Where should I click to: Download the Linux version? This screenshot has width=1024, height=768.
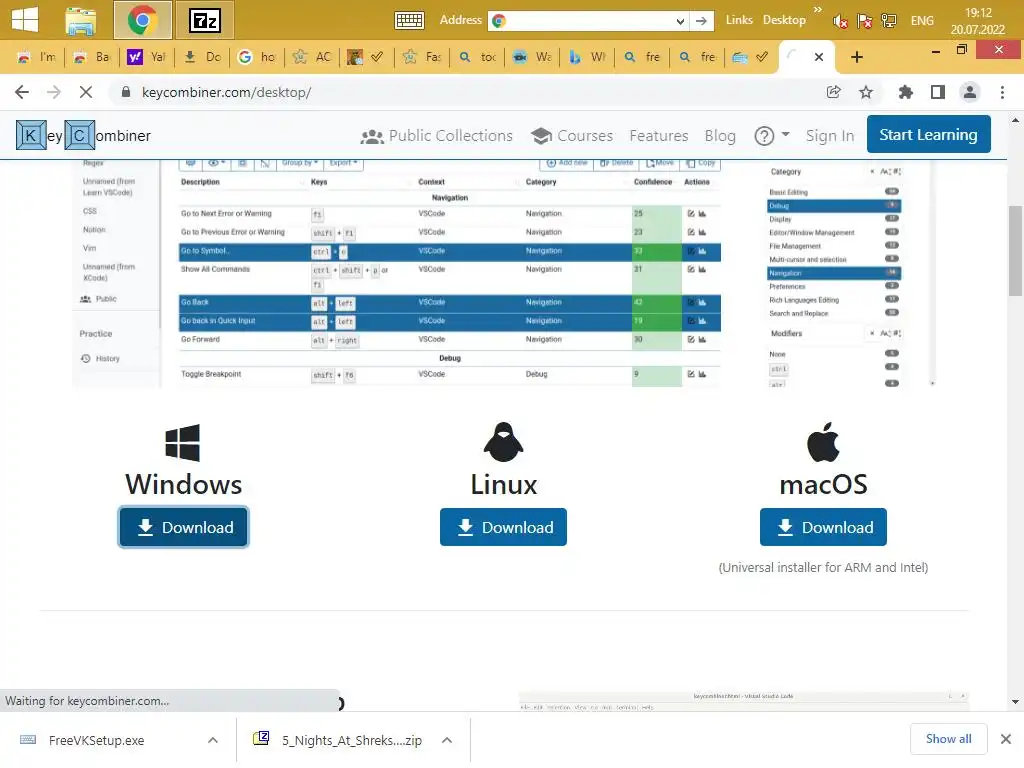pos(503,527)
